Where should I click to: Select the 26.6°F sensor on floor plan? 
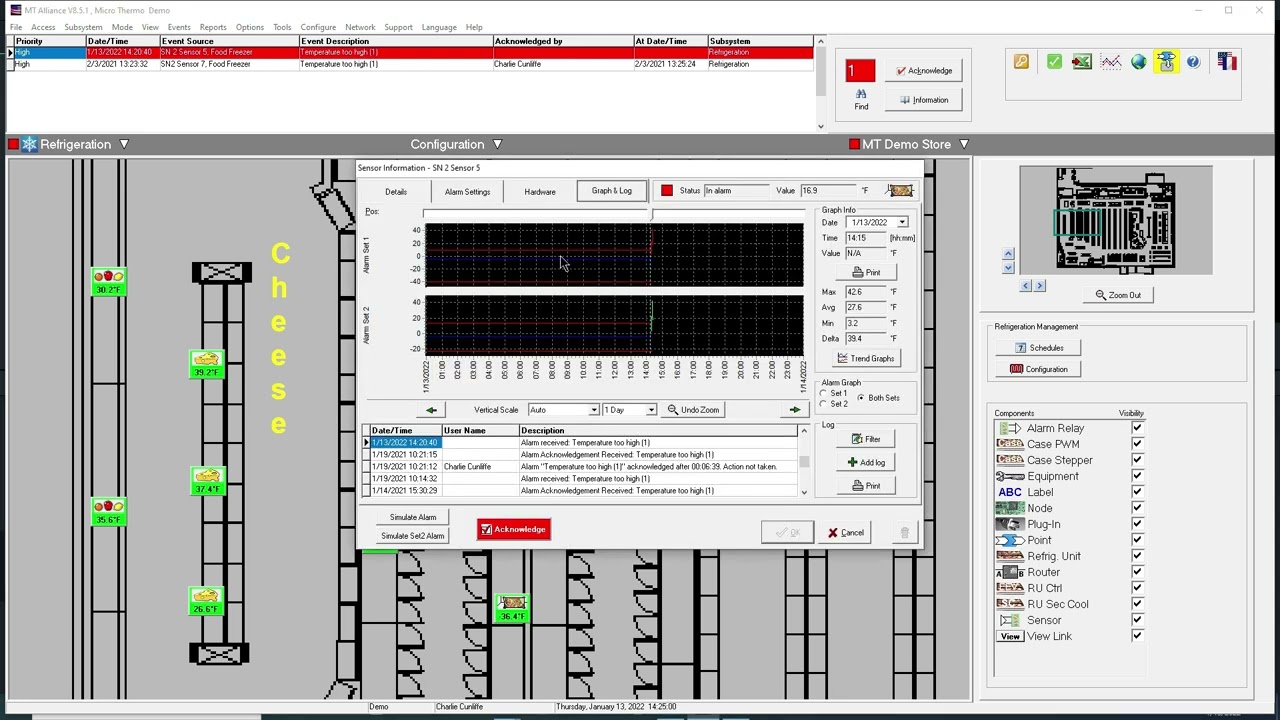(206, 601)
